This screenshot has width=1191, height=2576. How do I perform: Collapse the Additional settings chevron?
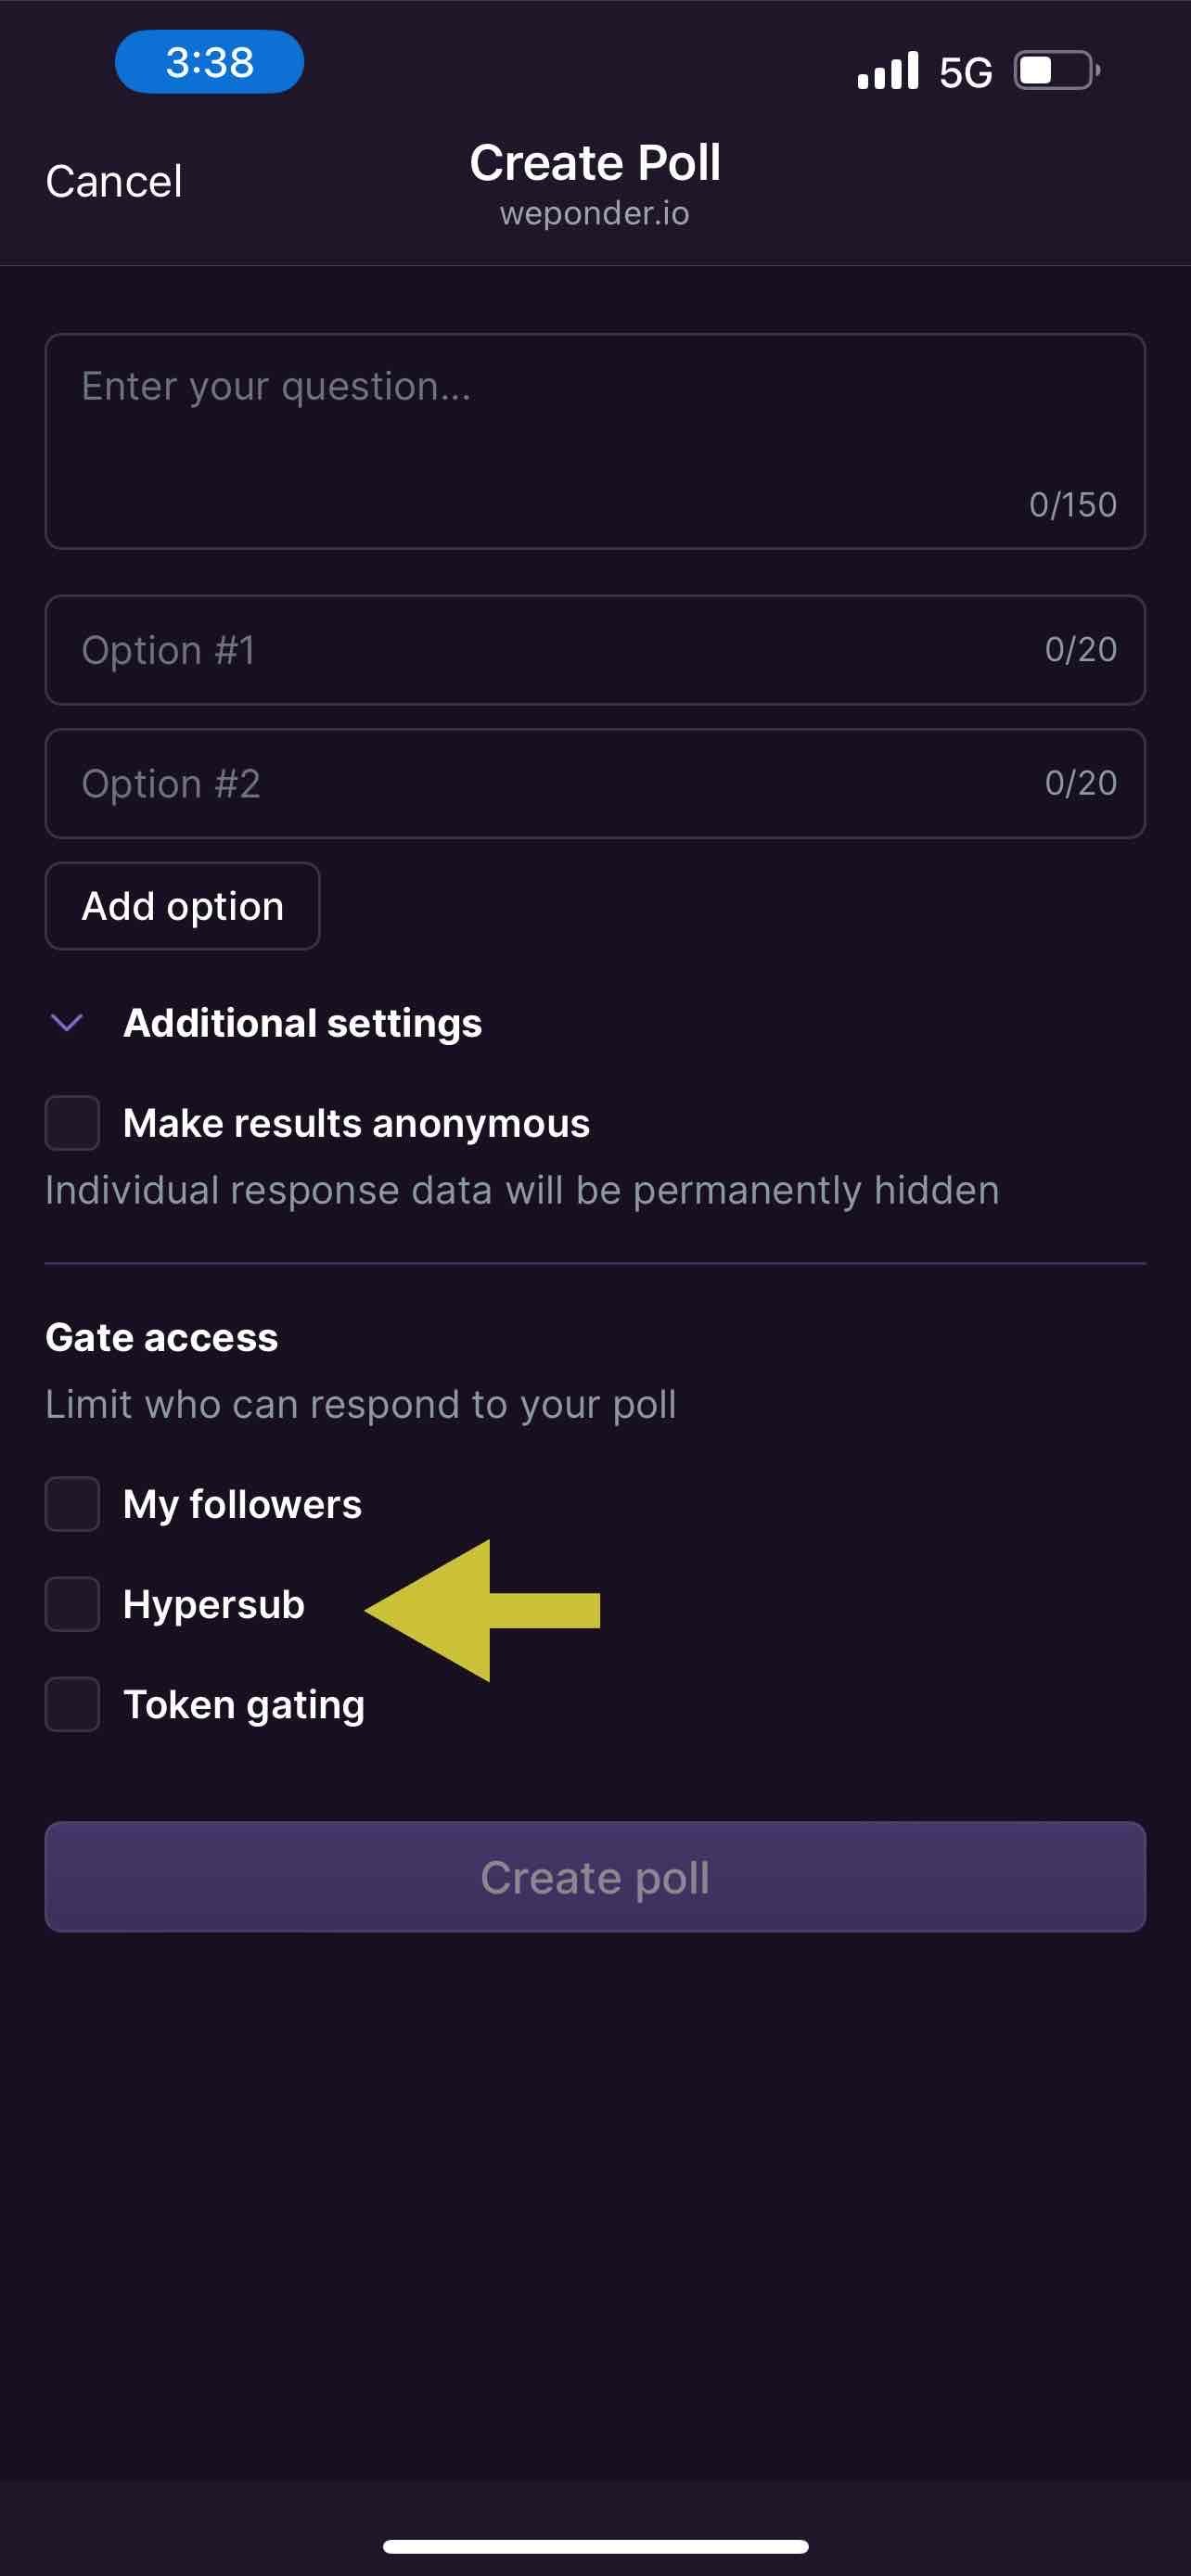pyautogui.click(x=67, y=1022)
